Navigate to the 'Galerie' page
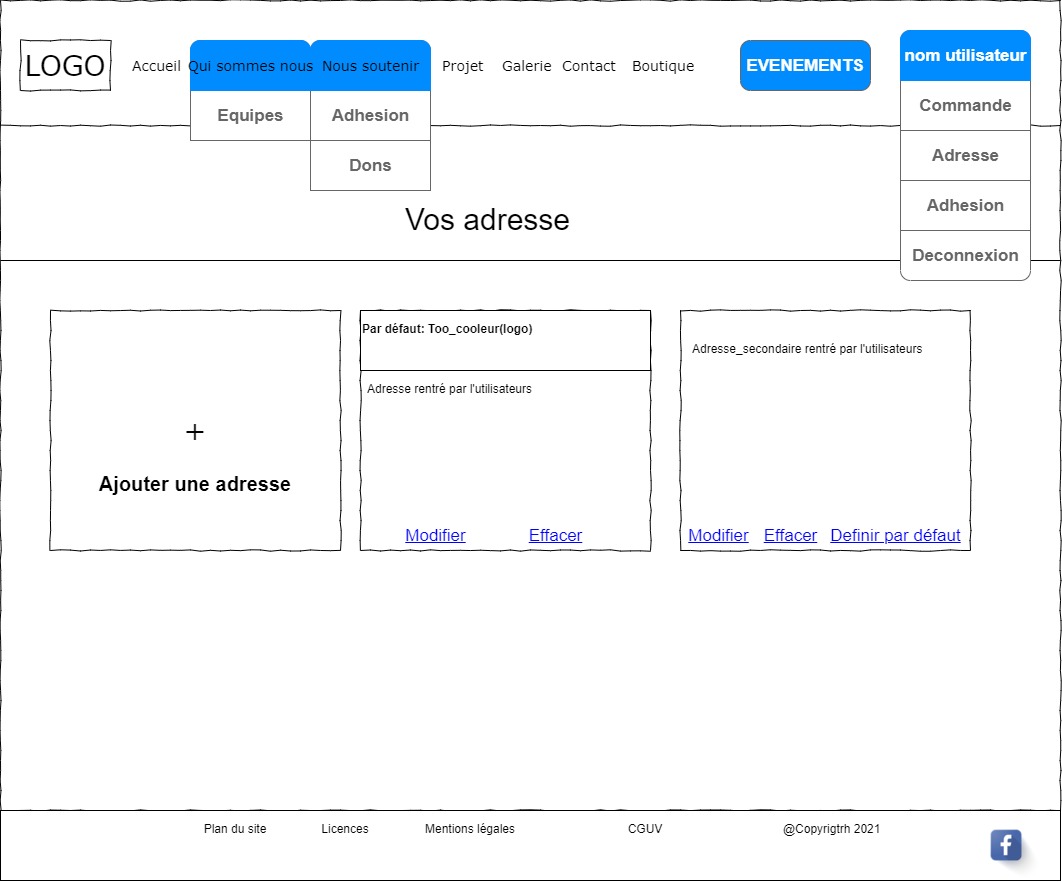Image resolution: width=1062 pixels, height=882 pixels. 526,66
